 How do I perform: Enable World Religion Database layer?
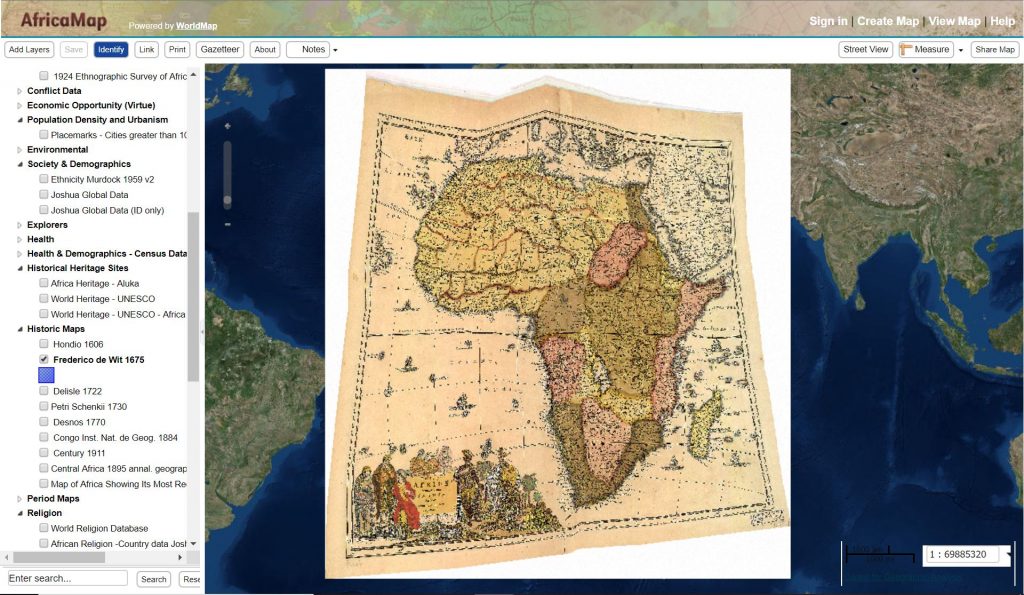(x=44, y=528)
